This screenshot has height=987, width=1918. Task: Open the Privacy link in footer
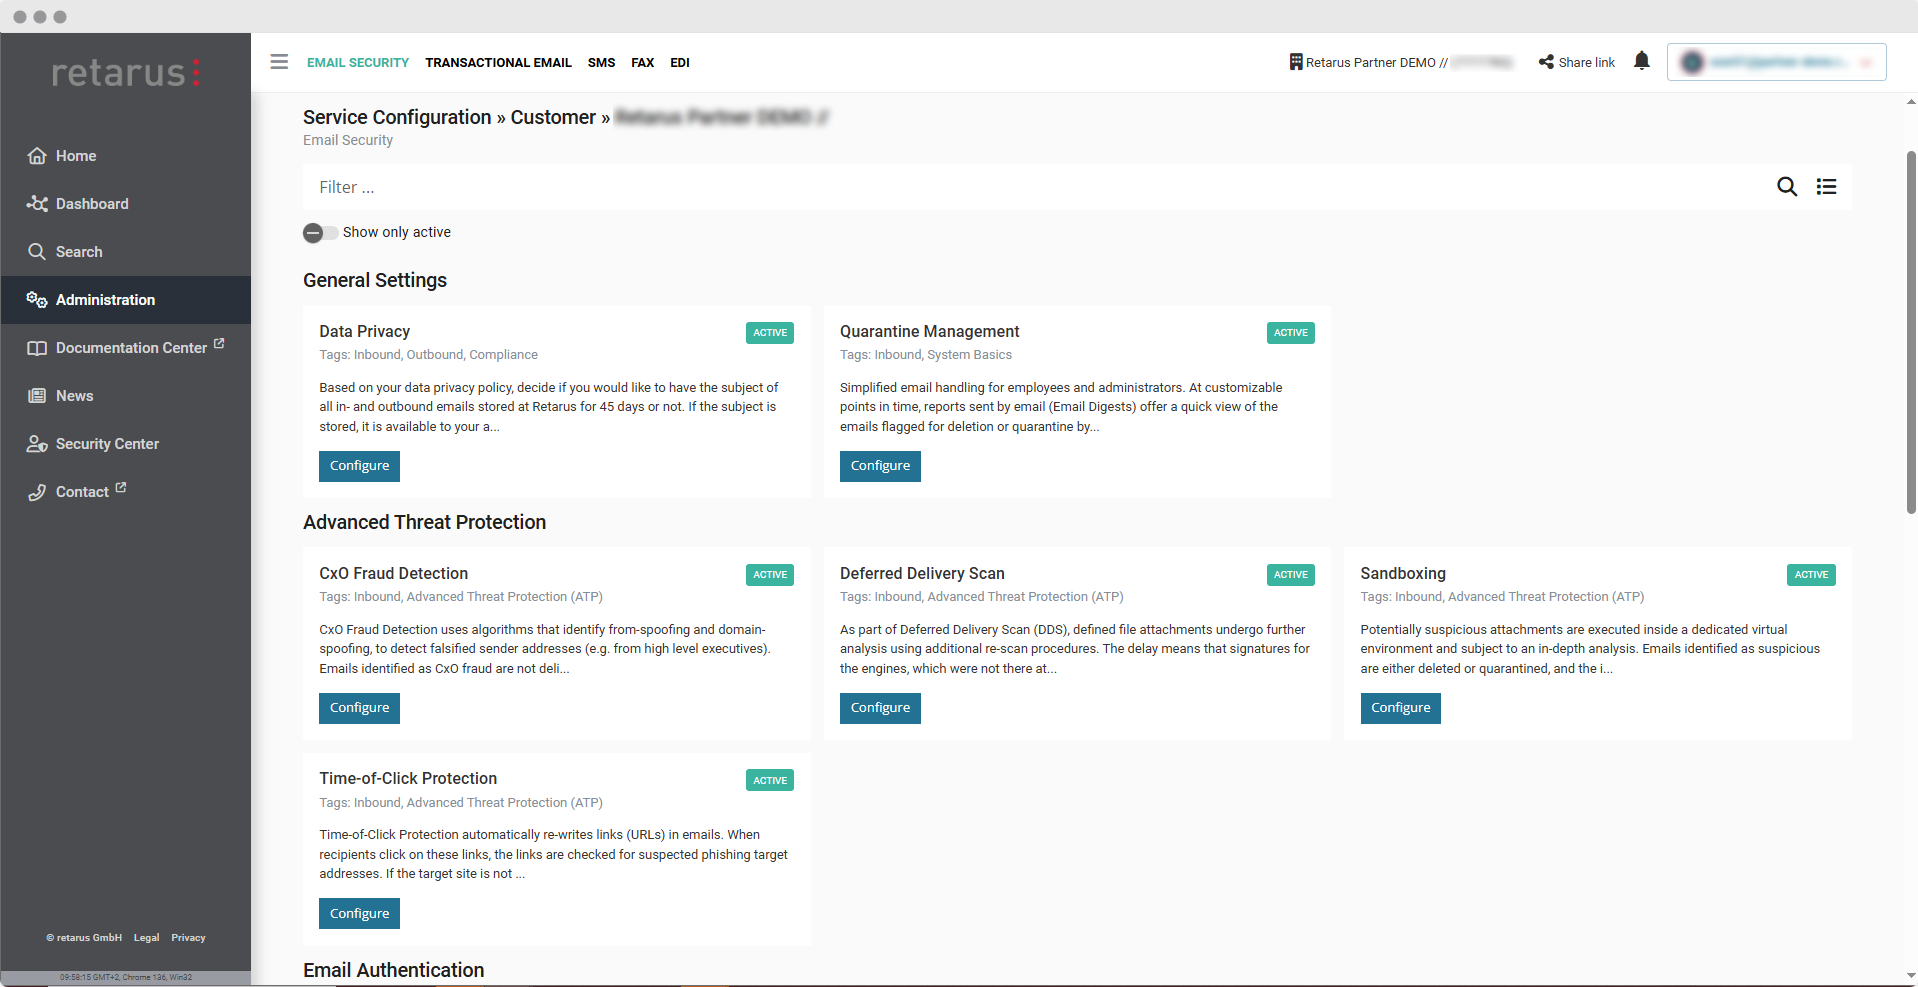tap(188, 938)
